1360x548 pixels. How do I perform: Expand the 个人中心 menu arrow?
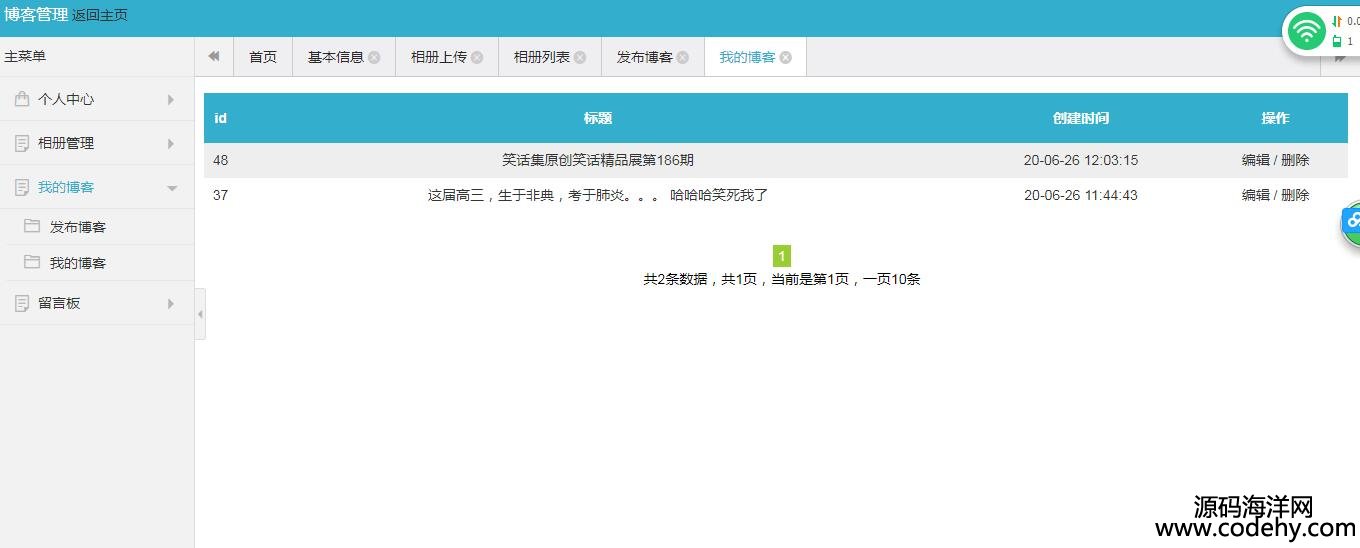tap(171, 99)
